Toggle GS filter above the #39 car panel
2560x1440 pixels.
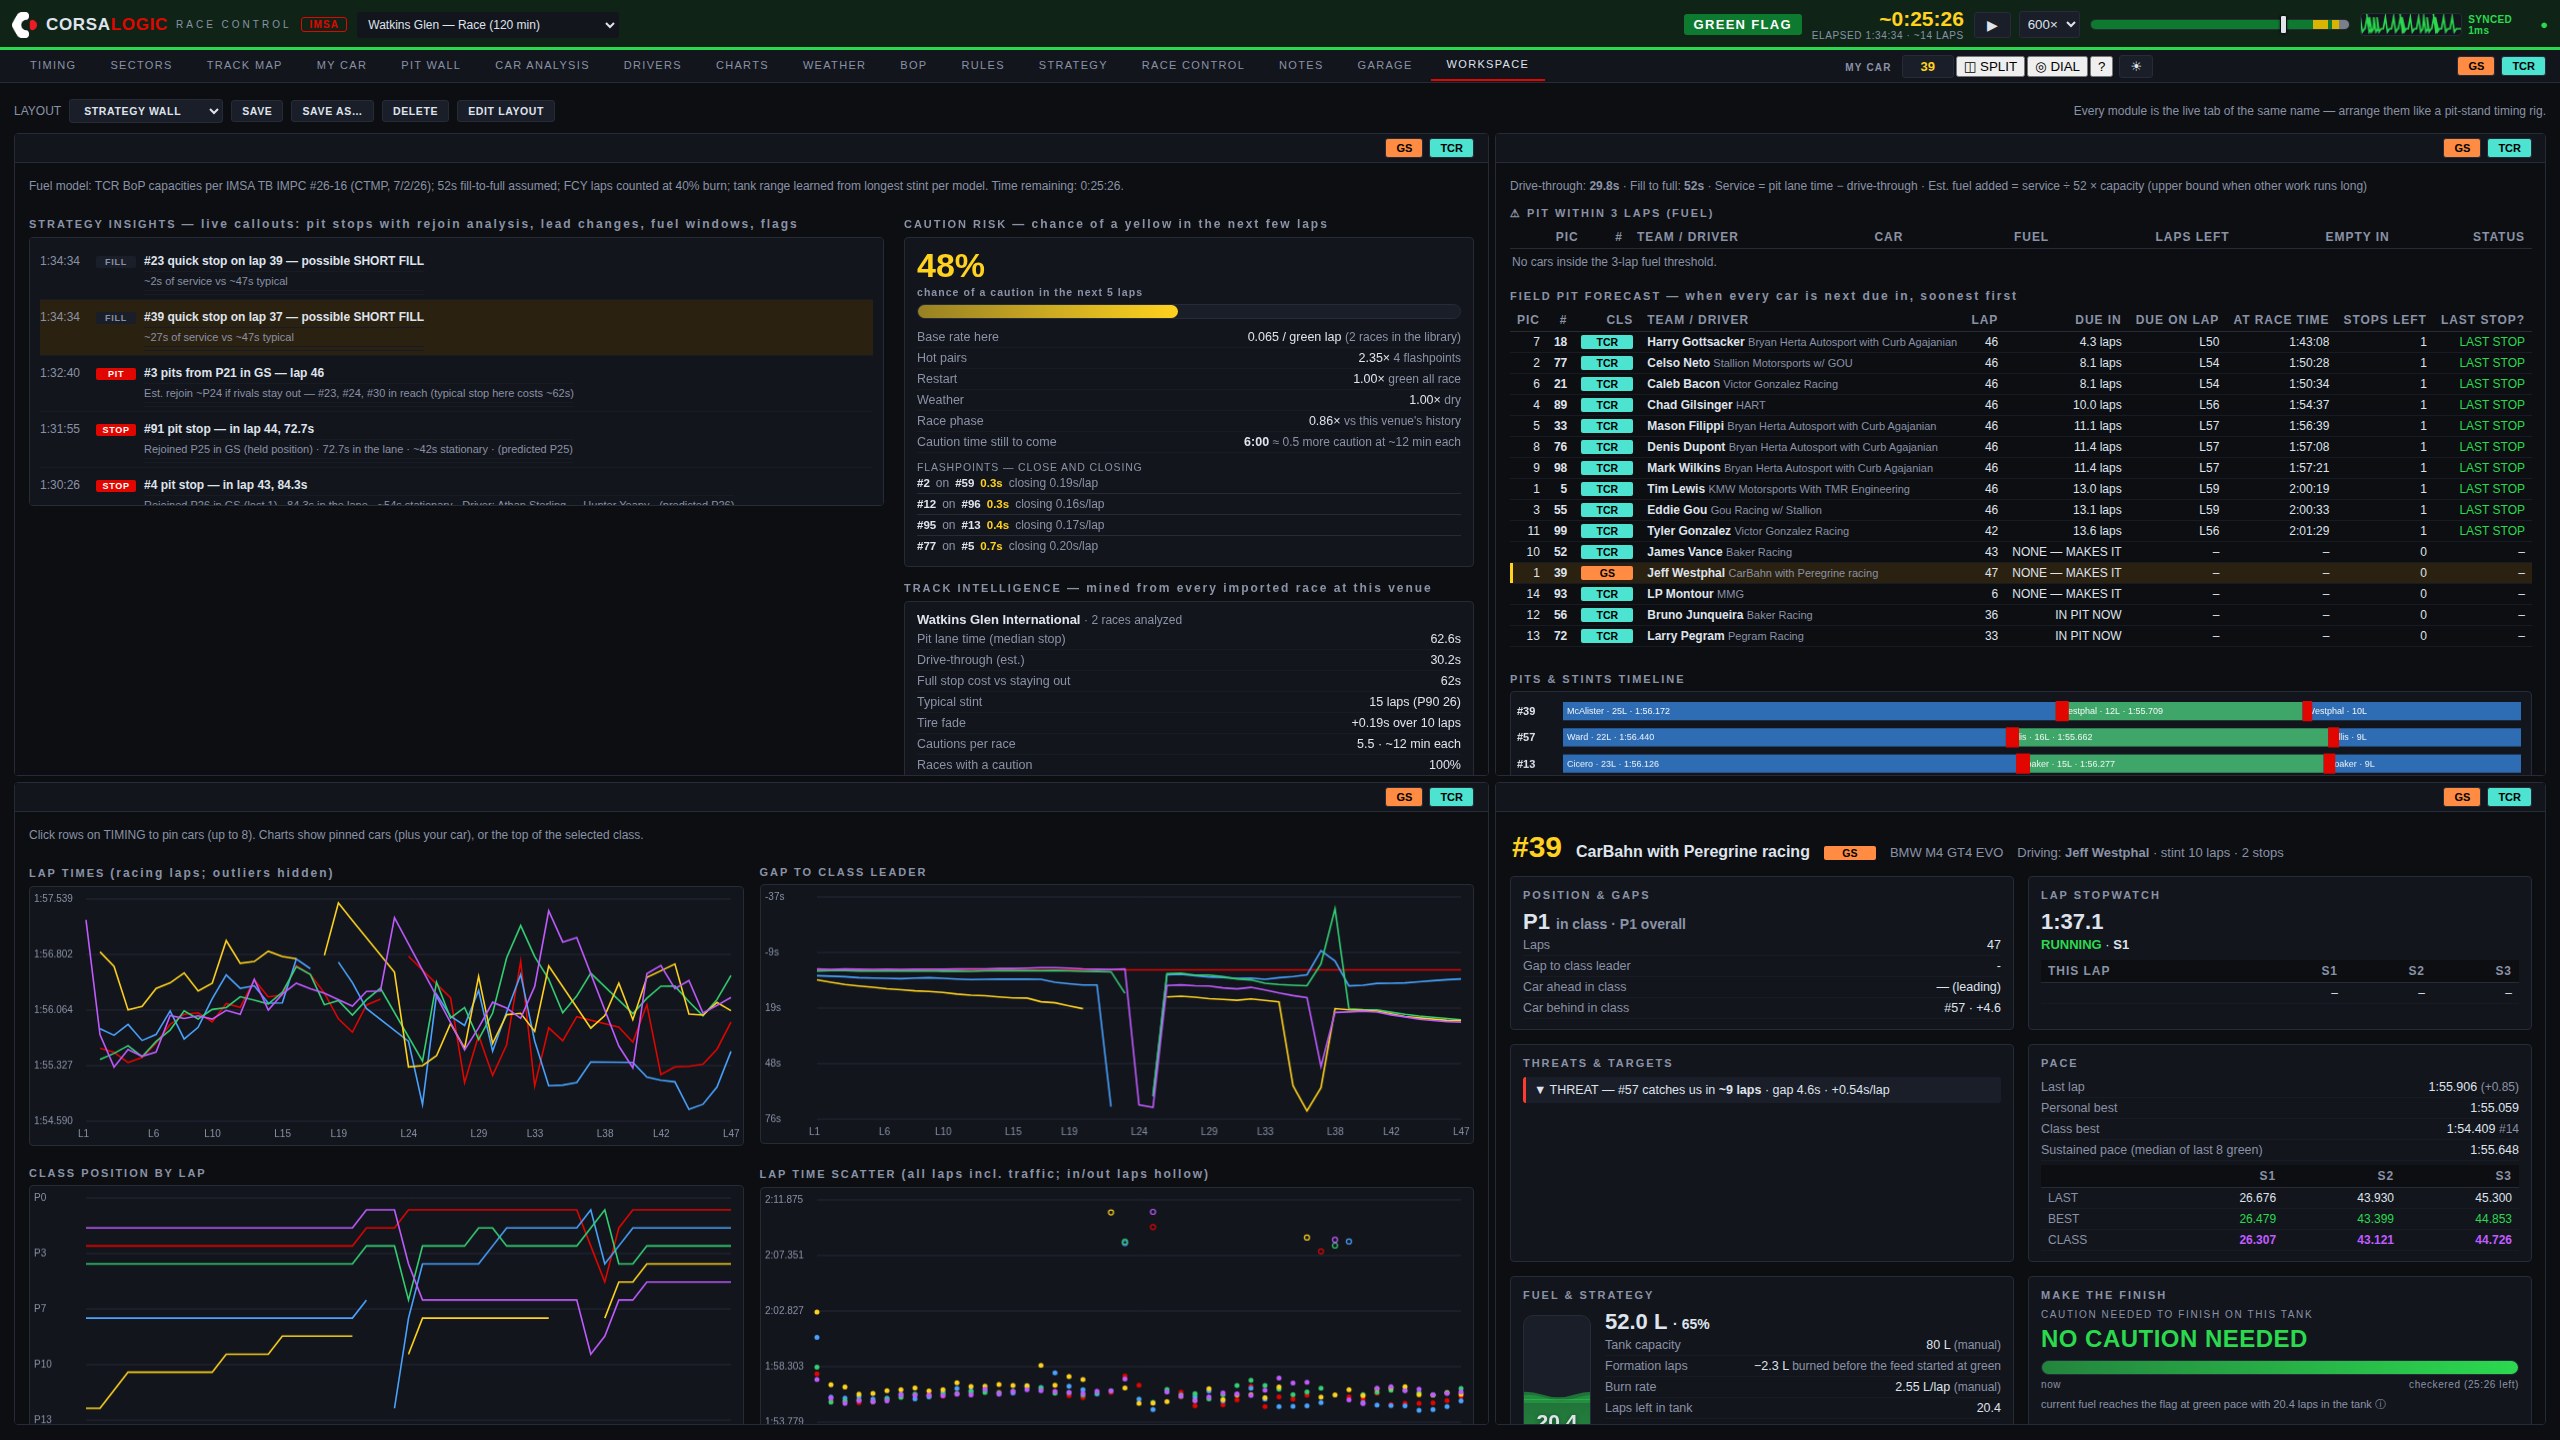(x=2461, y=797)
